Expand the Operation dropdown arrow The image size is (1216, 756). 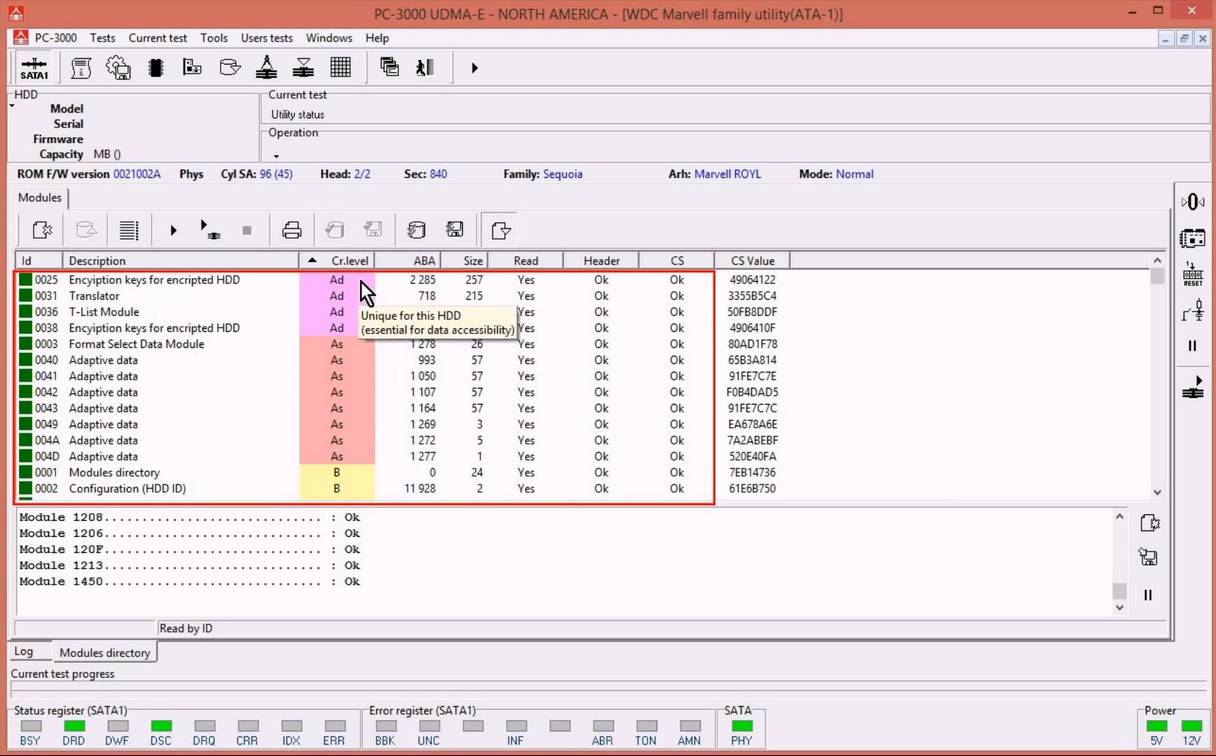pyautogui.click(x=276, y=156)
